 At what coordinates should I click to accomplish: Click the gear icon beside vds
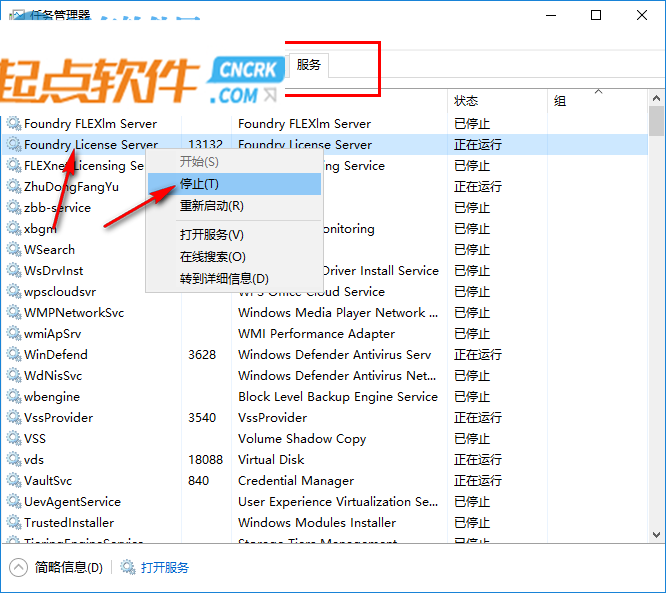pyautogui.click(x=14, y=460)
